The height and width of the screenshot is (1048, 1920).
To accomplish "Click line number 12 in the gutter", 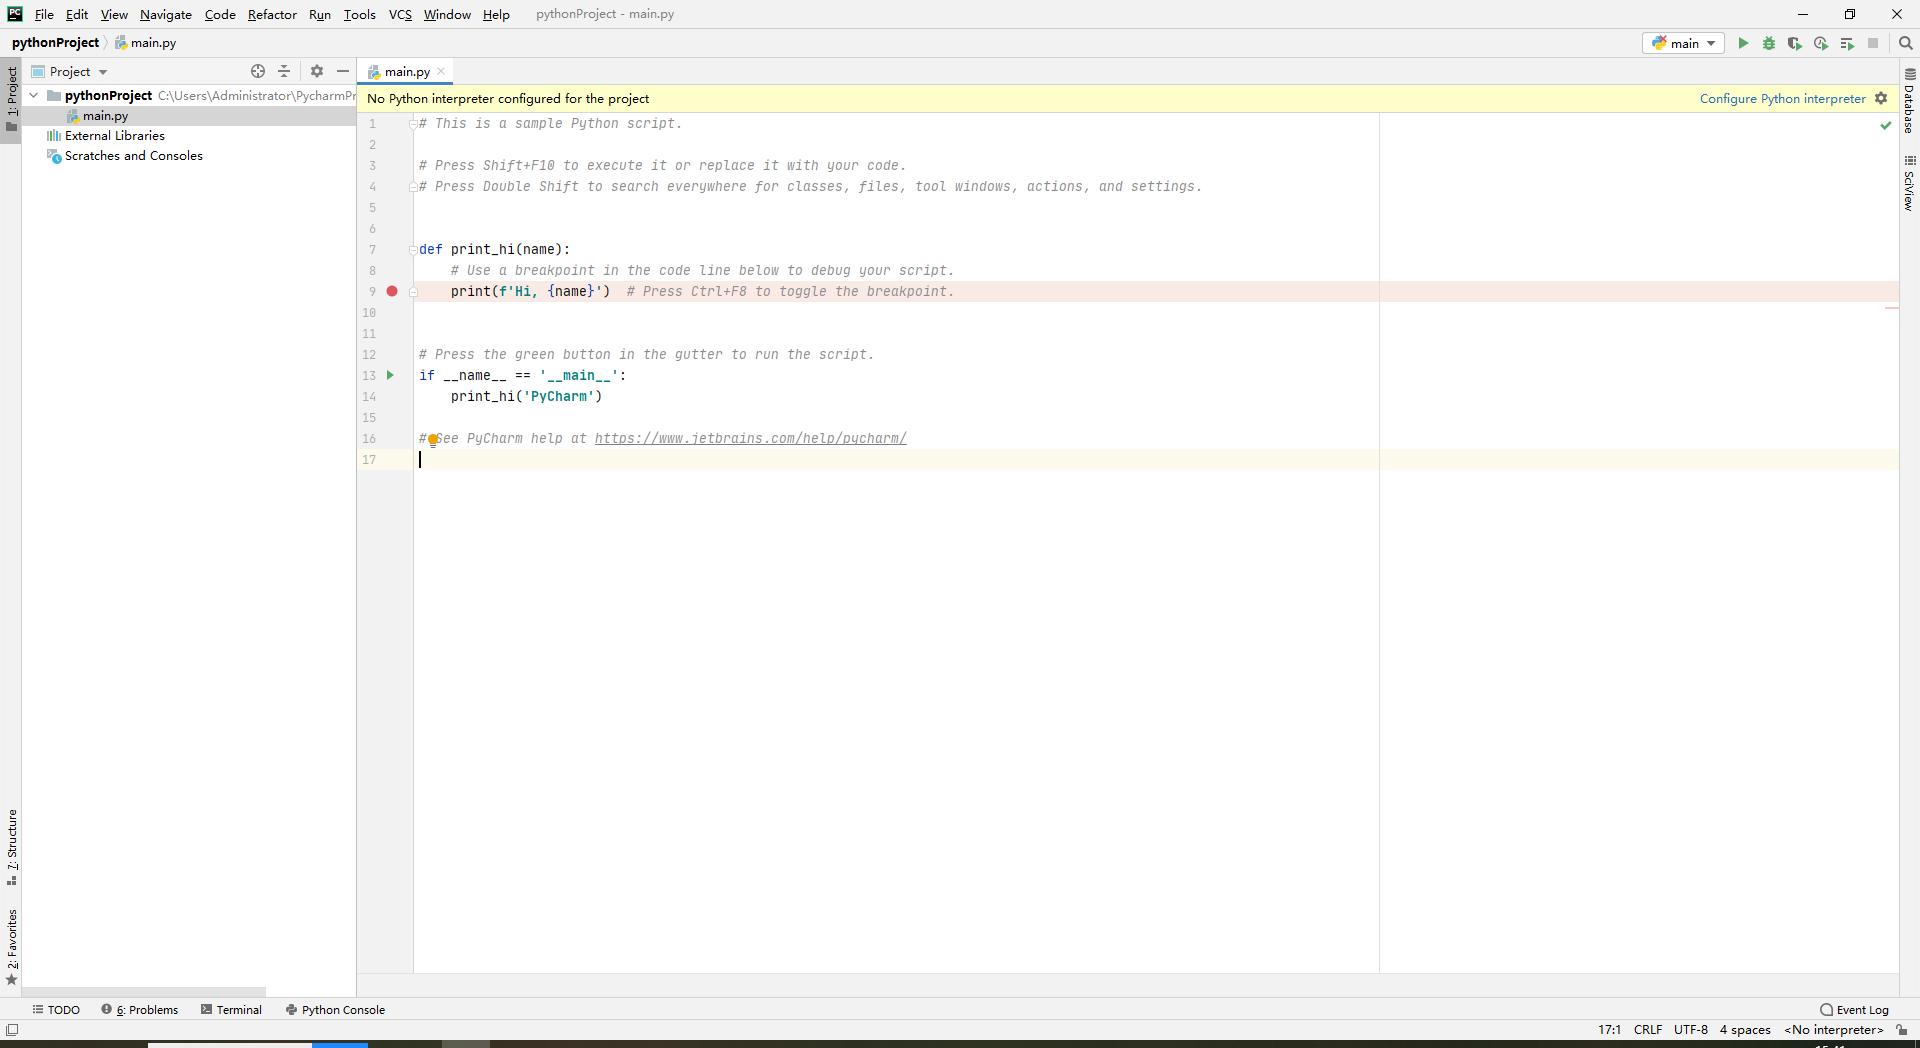I will [369, 354].
